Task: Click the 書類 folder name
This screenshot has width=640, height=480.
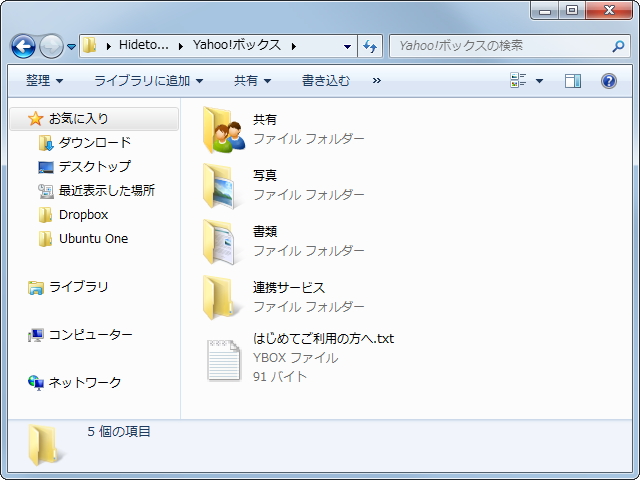Action: tap(265, 231)
